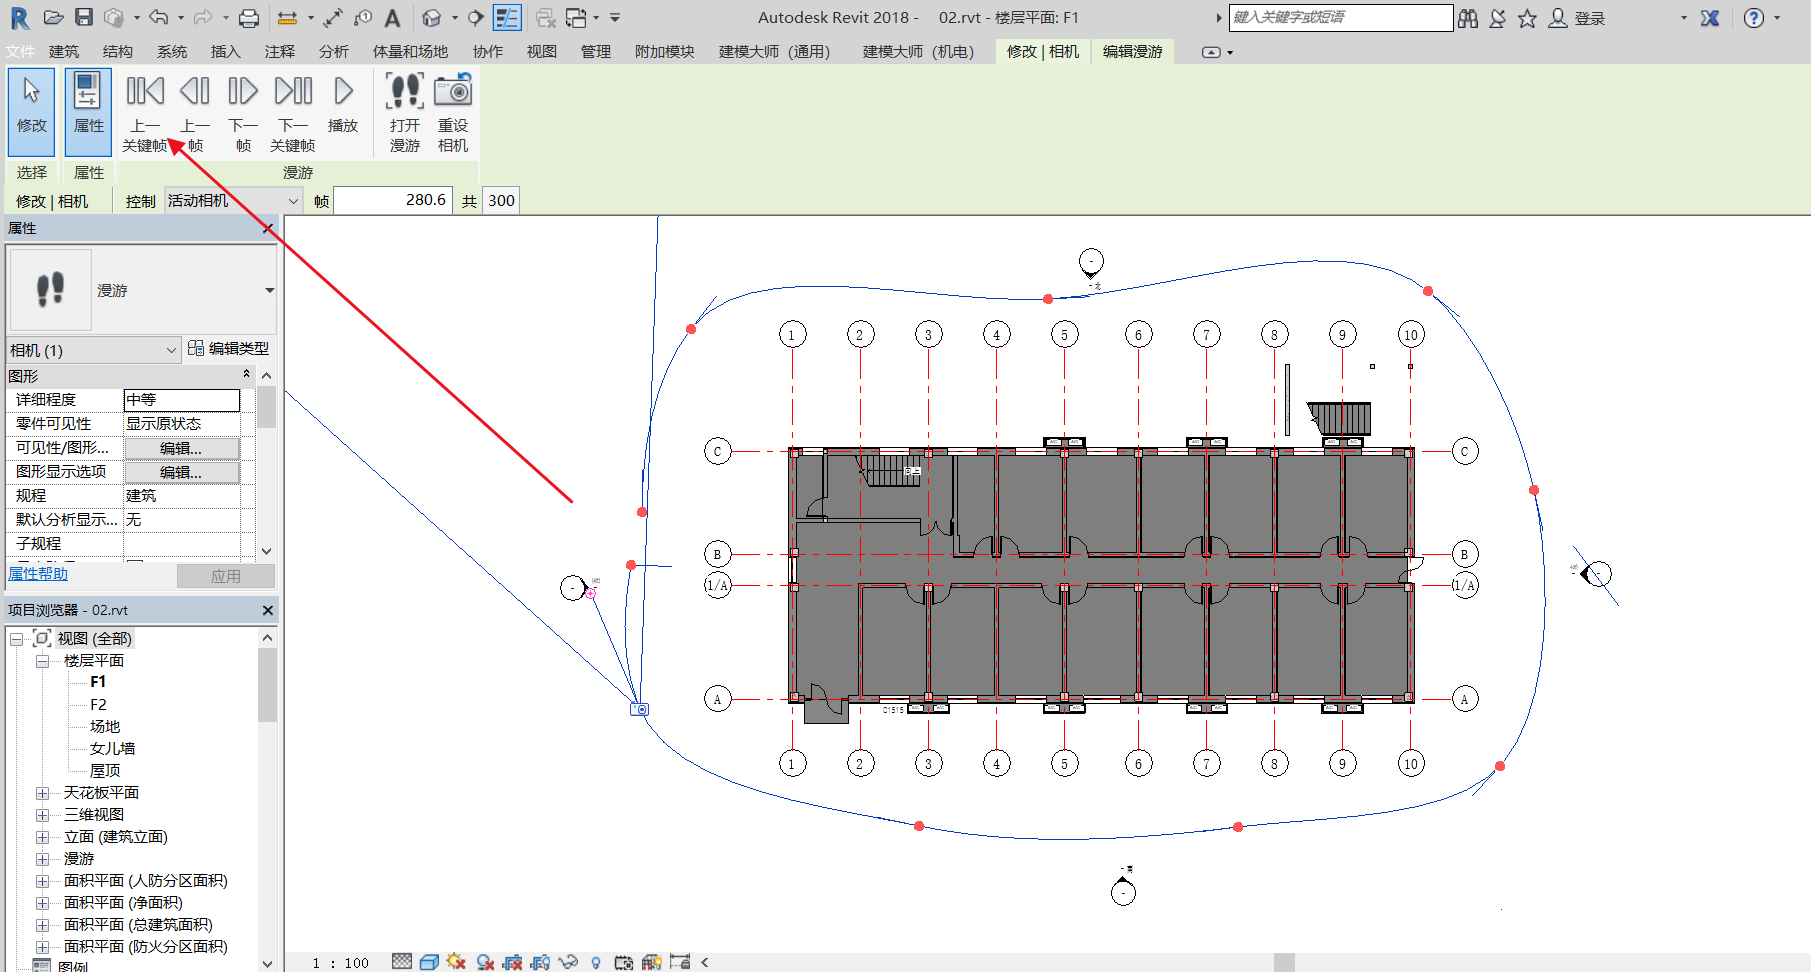Screen dimensions: 1811x972
Task: Open the Walkthrough type selector dropdown
Action: coord(269,291)
